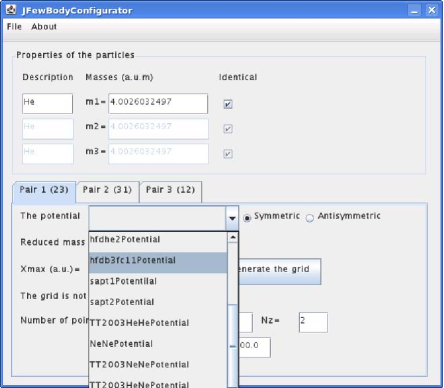Screen dimensions: 444x388
Task: Close the JFewBodyConfigurator window
Action: (432, 10)
